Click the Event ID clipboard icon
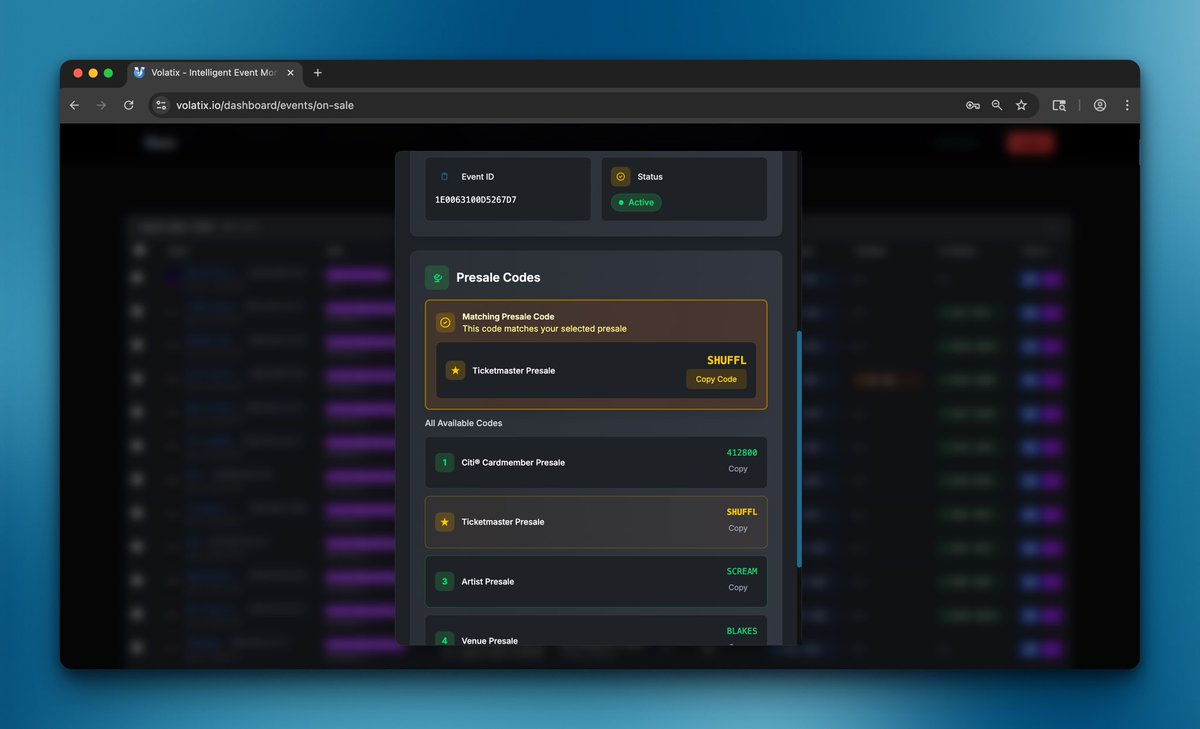This screenshot has width=1200, height=729. tap(445, 177)
